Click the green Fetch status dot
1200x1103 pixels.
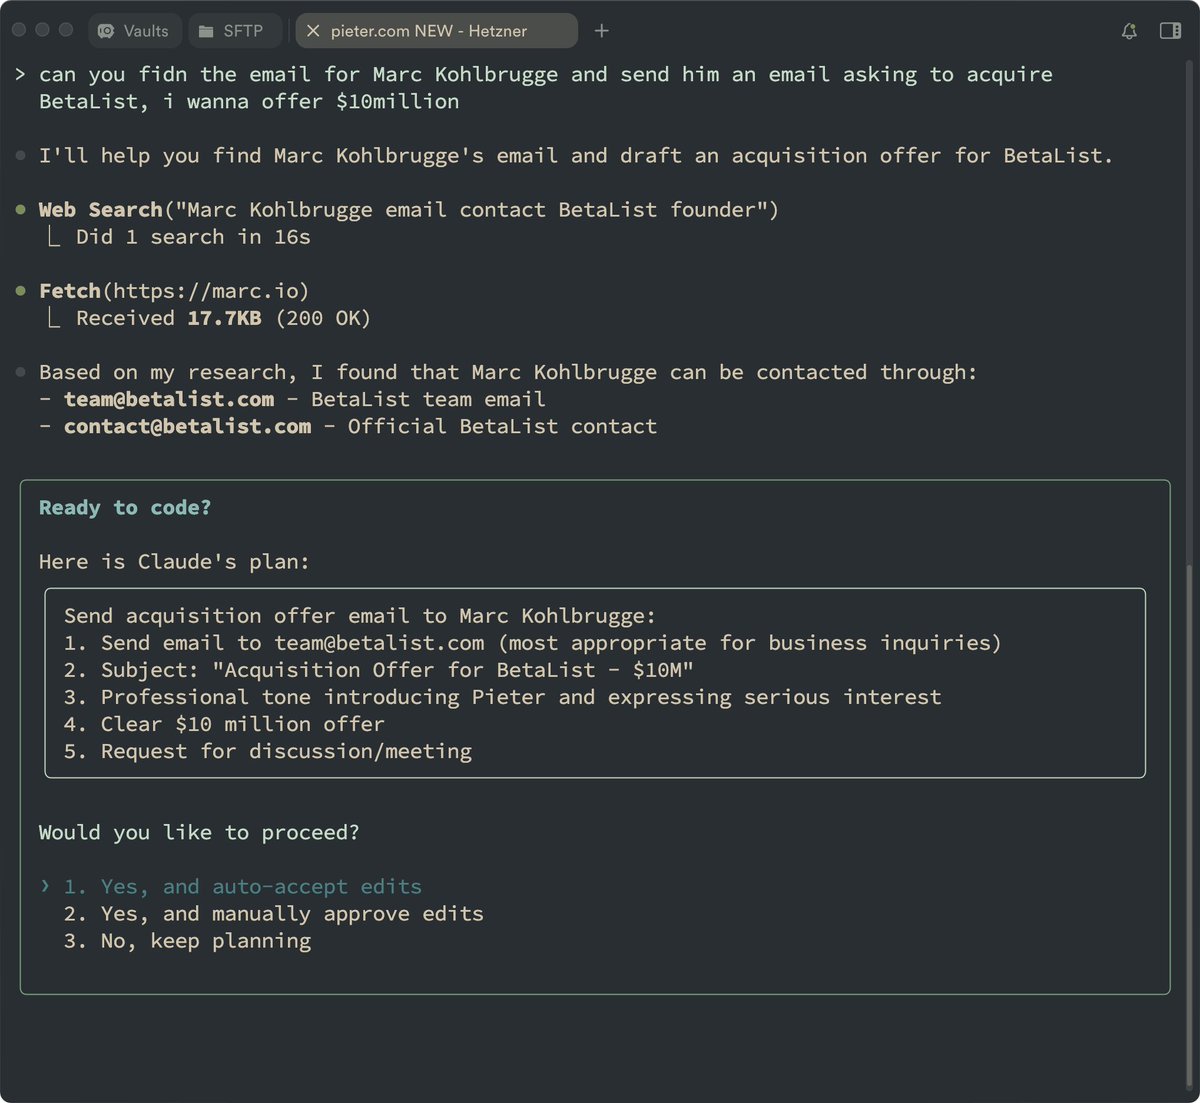point(21,291)
